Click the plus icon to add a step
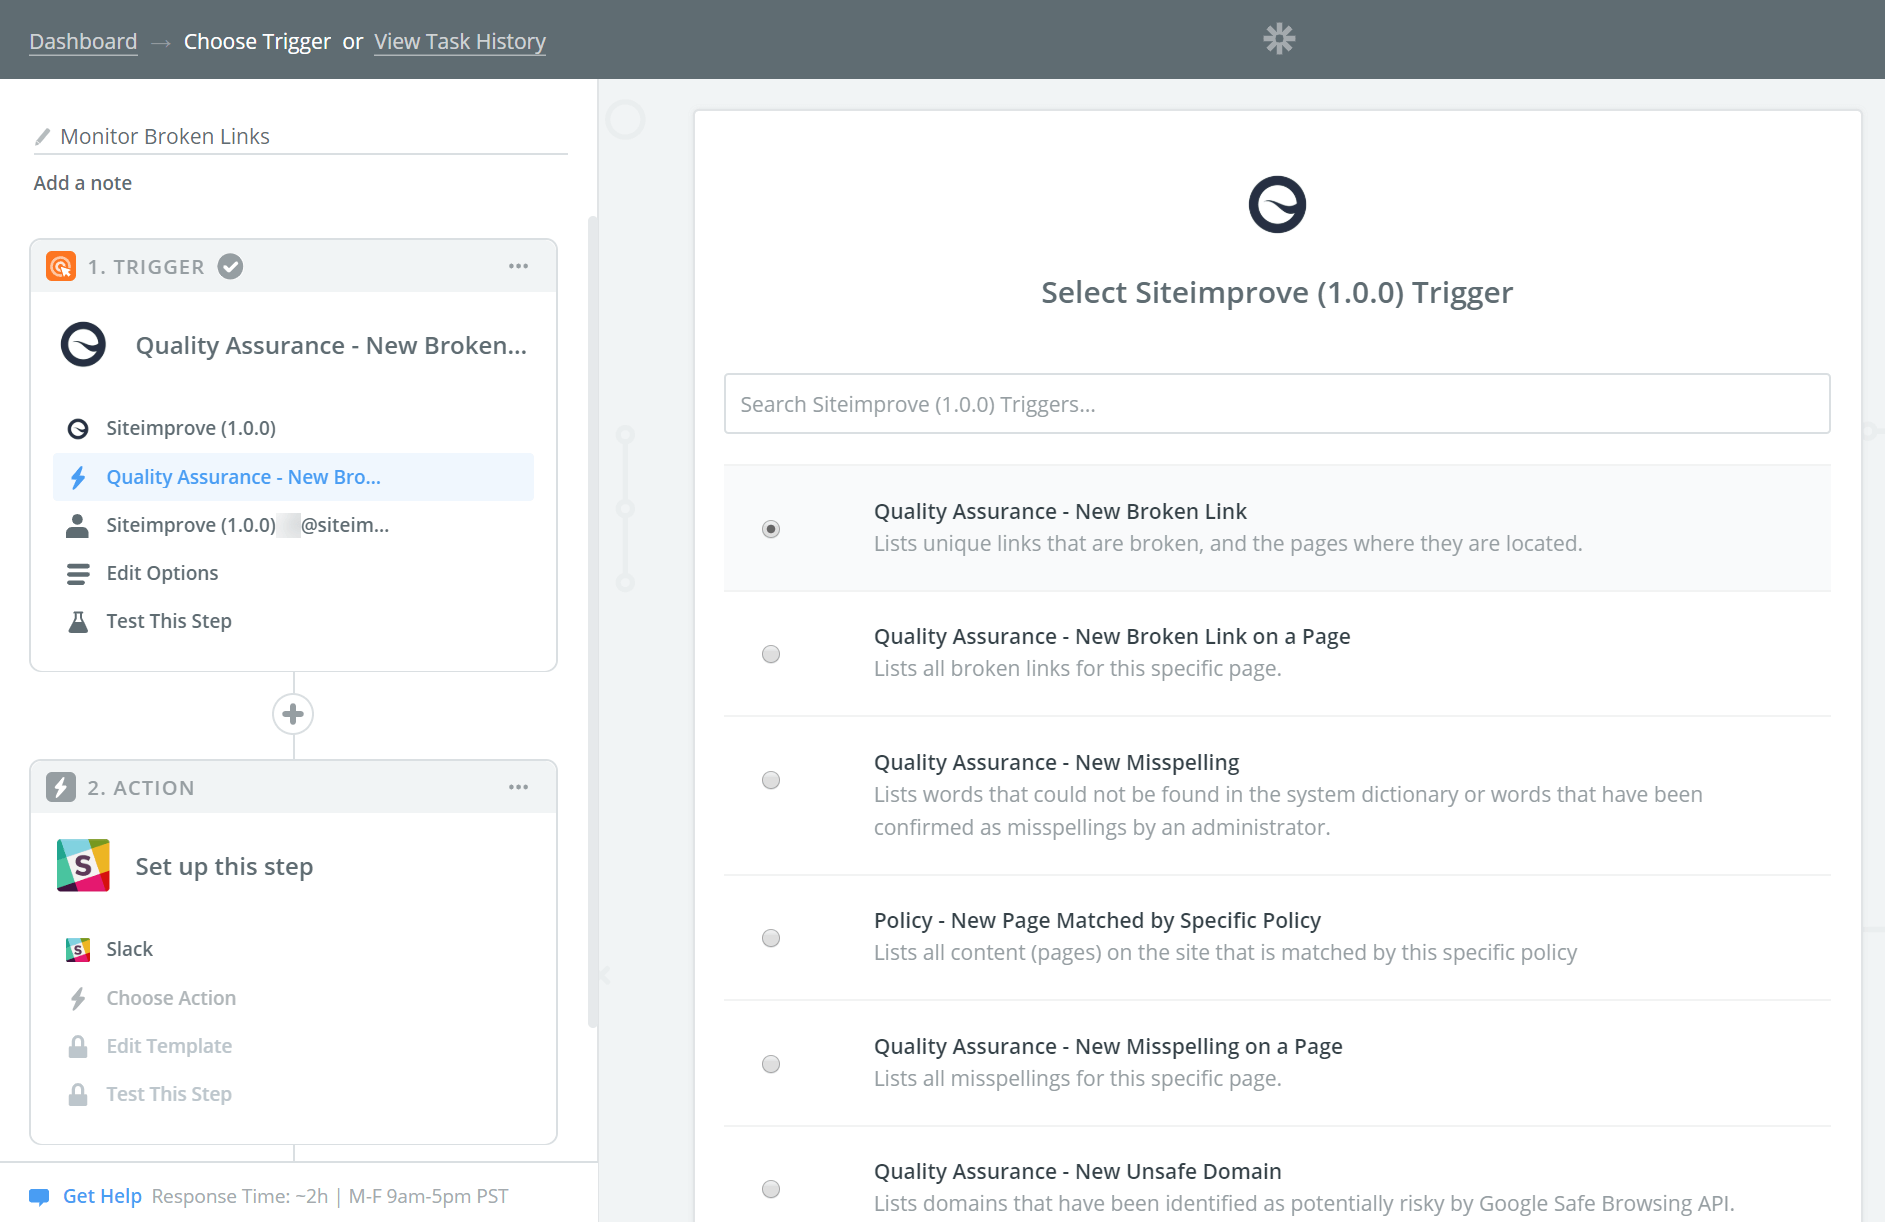The height and width of the screenshot is (1222, 1885). click(x=293, y=714)
